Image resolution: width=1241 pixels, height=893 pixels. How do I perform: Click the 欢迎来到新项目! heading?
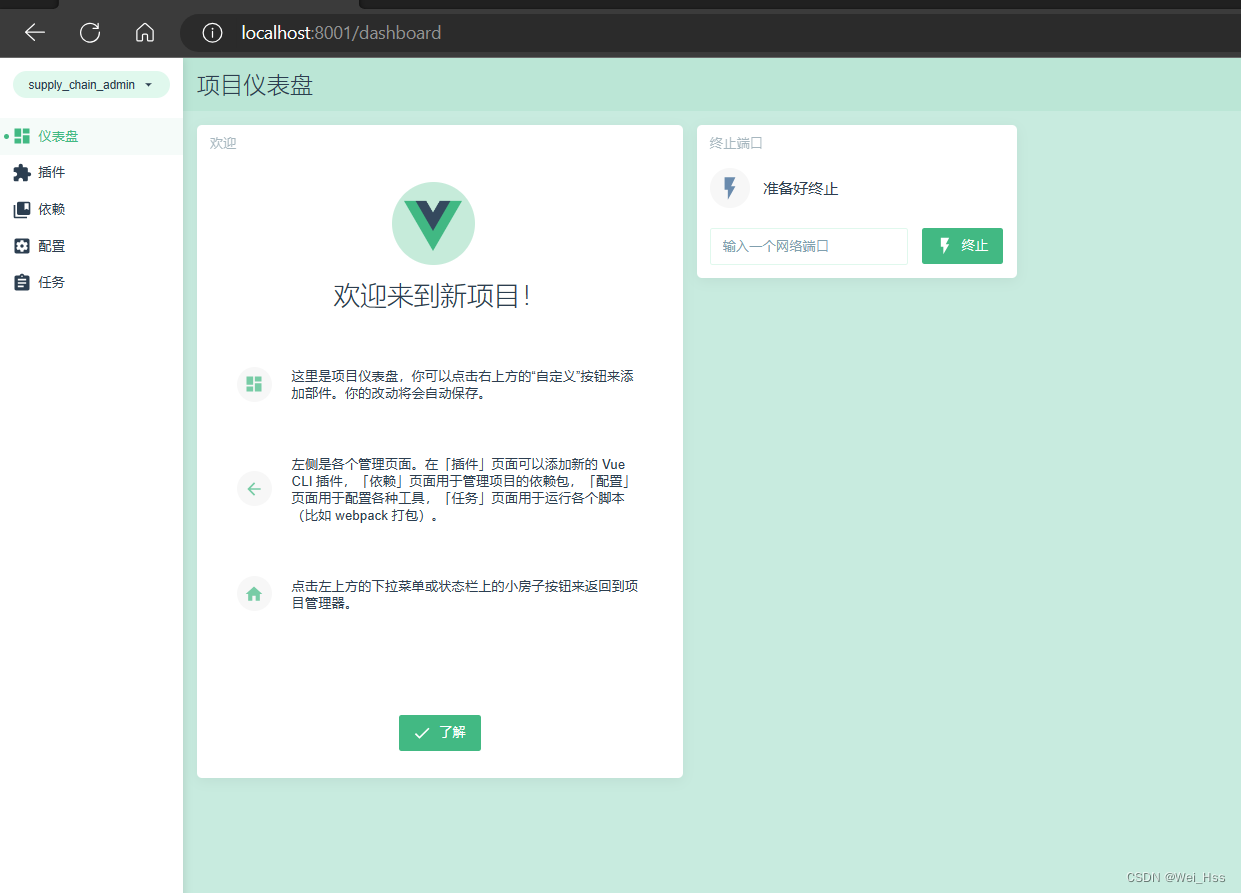tap(432, 296)
